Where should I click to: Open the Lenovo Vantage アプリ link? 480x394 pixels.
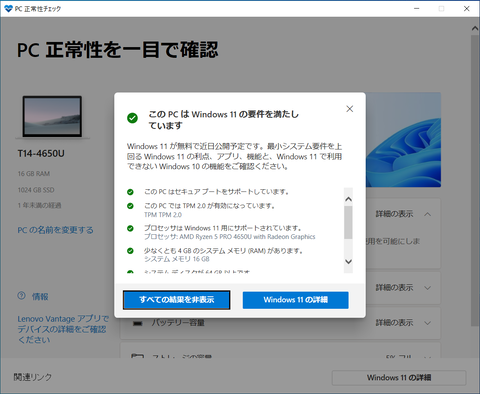click(x=63, y=329)
